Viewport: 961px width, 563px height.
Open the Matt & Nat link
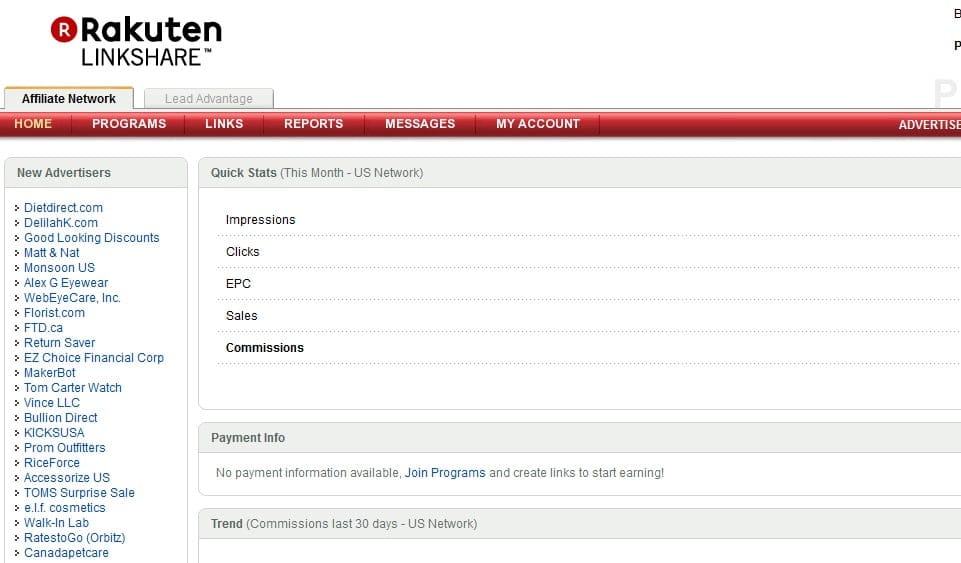pos(51,252)
